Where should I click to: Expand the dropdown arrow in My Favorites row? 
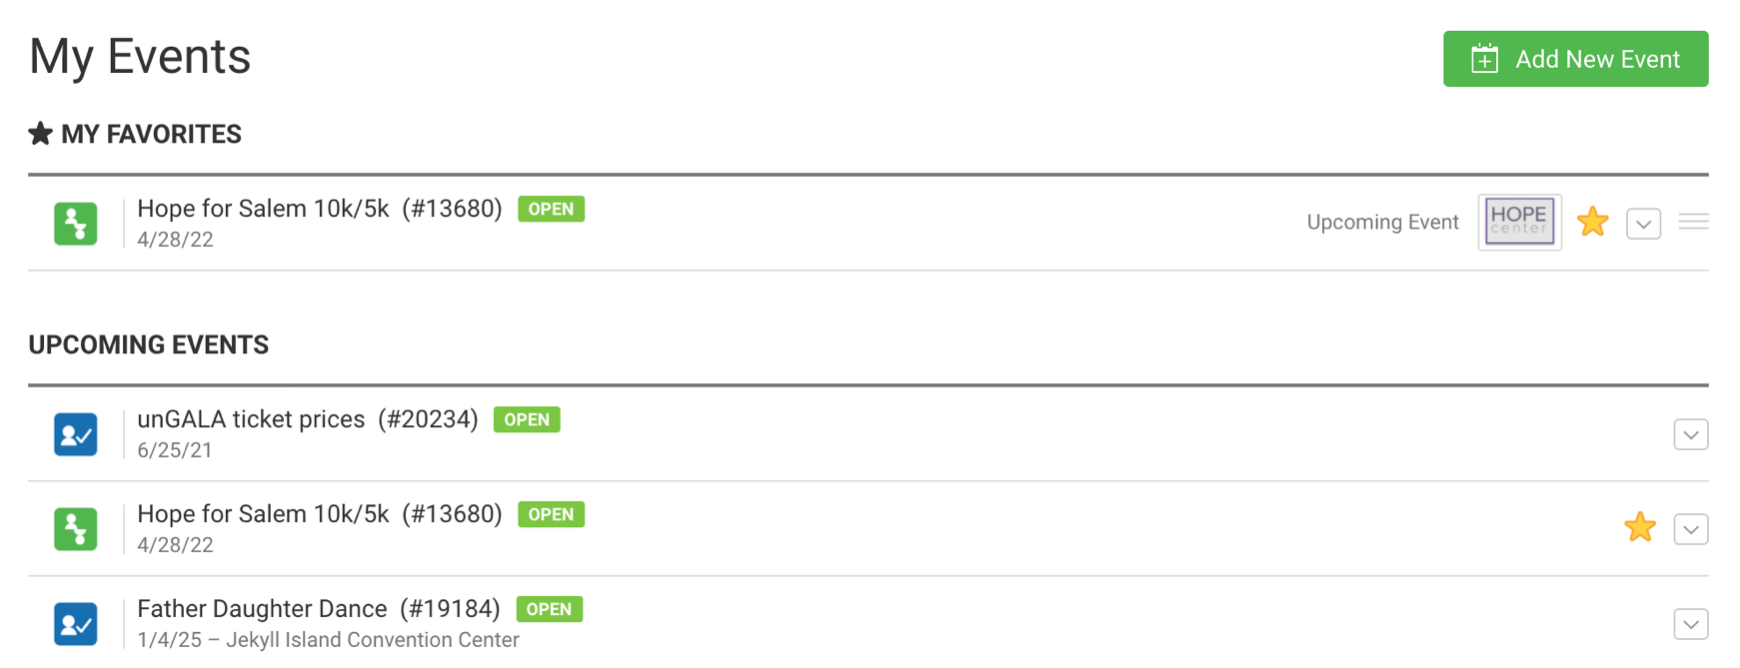pyautogui.click(x=1643, y=223)
